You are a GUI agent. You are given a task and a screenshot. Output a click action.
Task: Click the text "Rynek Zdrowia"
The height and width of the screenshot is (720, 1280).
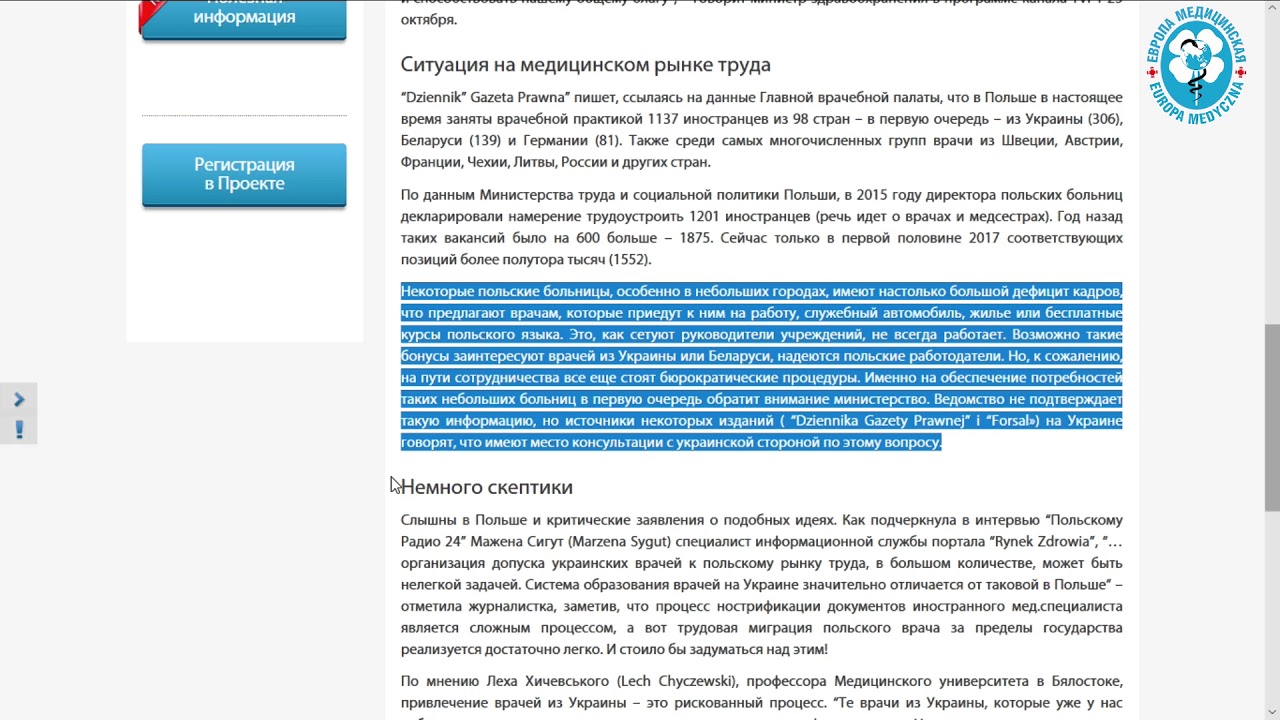point(1044,542)
